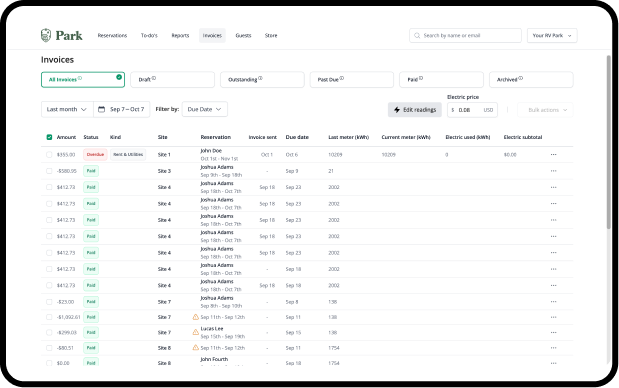Click the Rent & Utilities kind badge
This screenshot has height=388, width=619.
coord(128,154)
